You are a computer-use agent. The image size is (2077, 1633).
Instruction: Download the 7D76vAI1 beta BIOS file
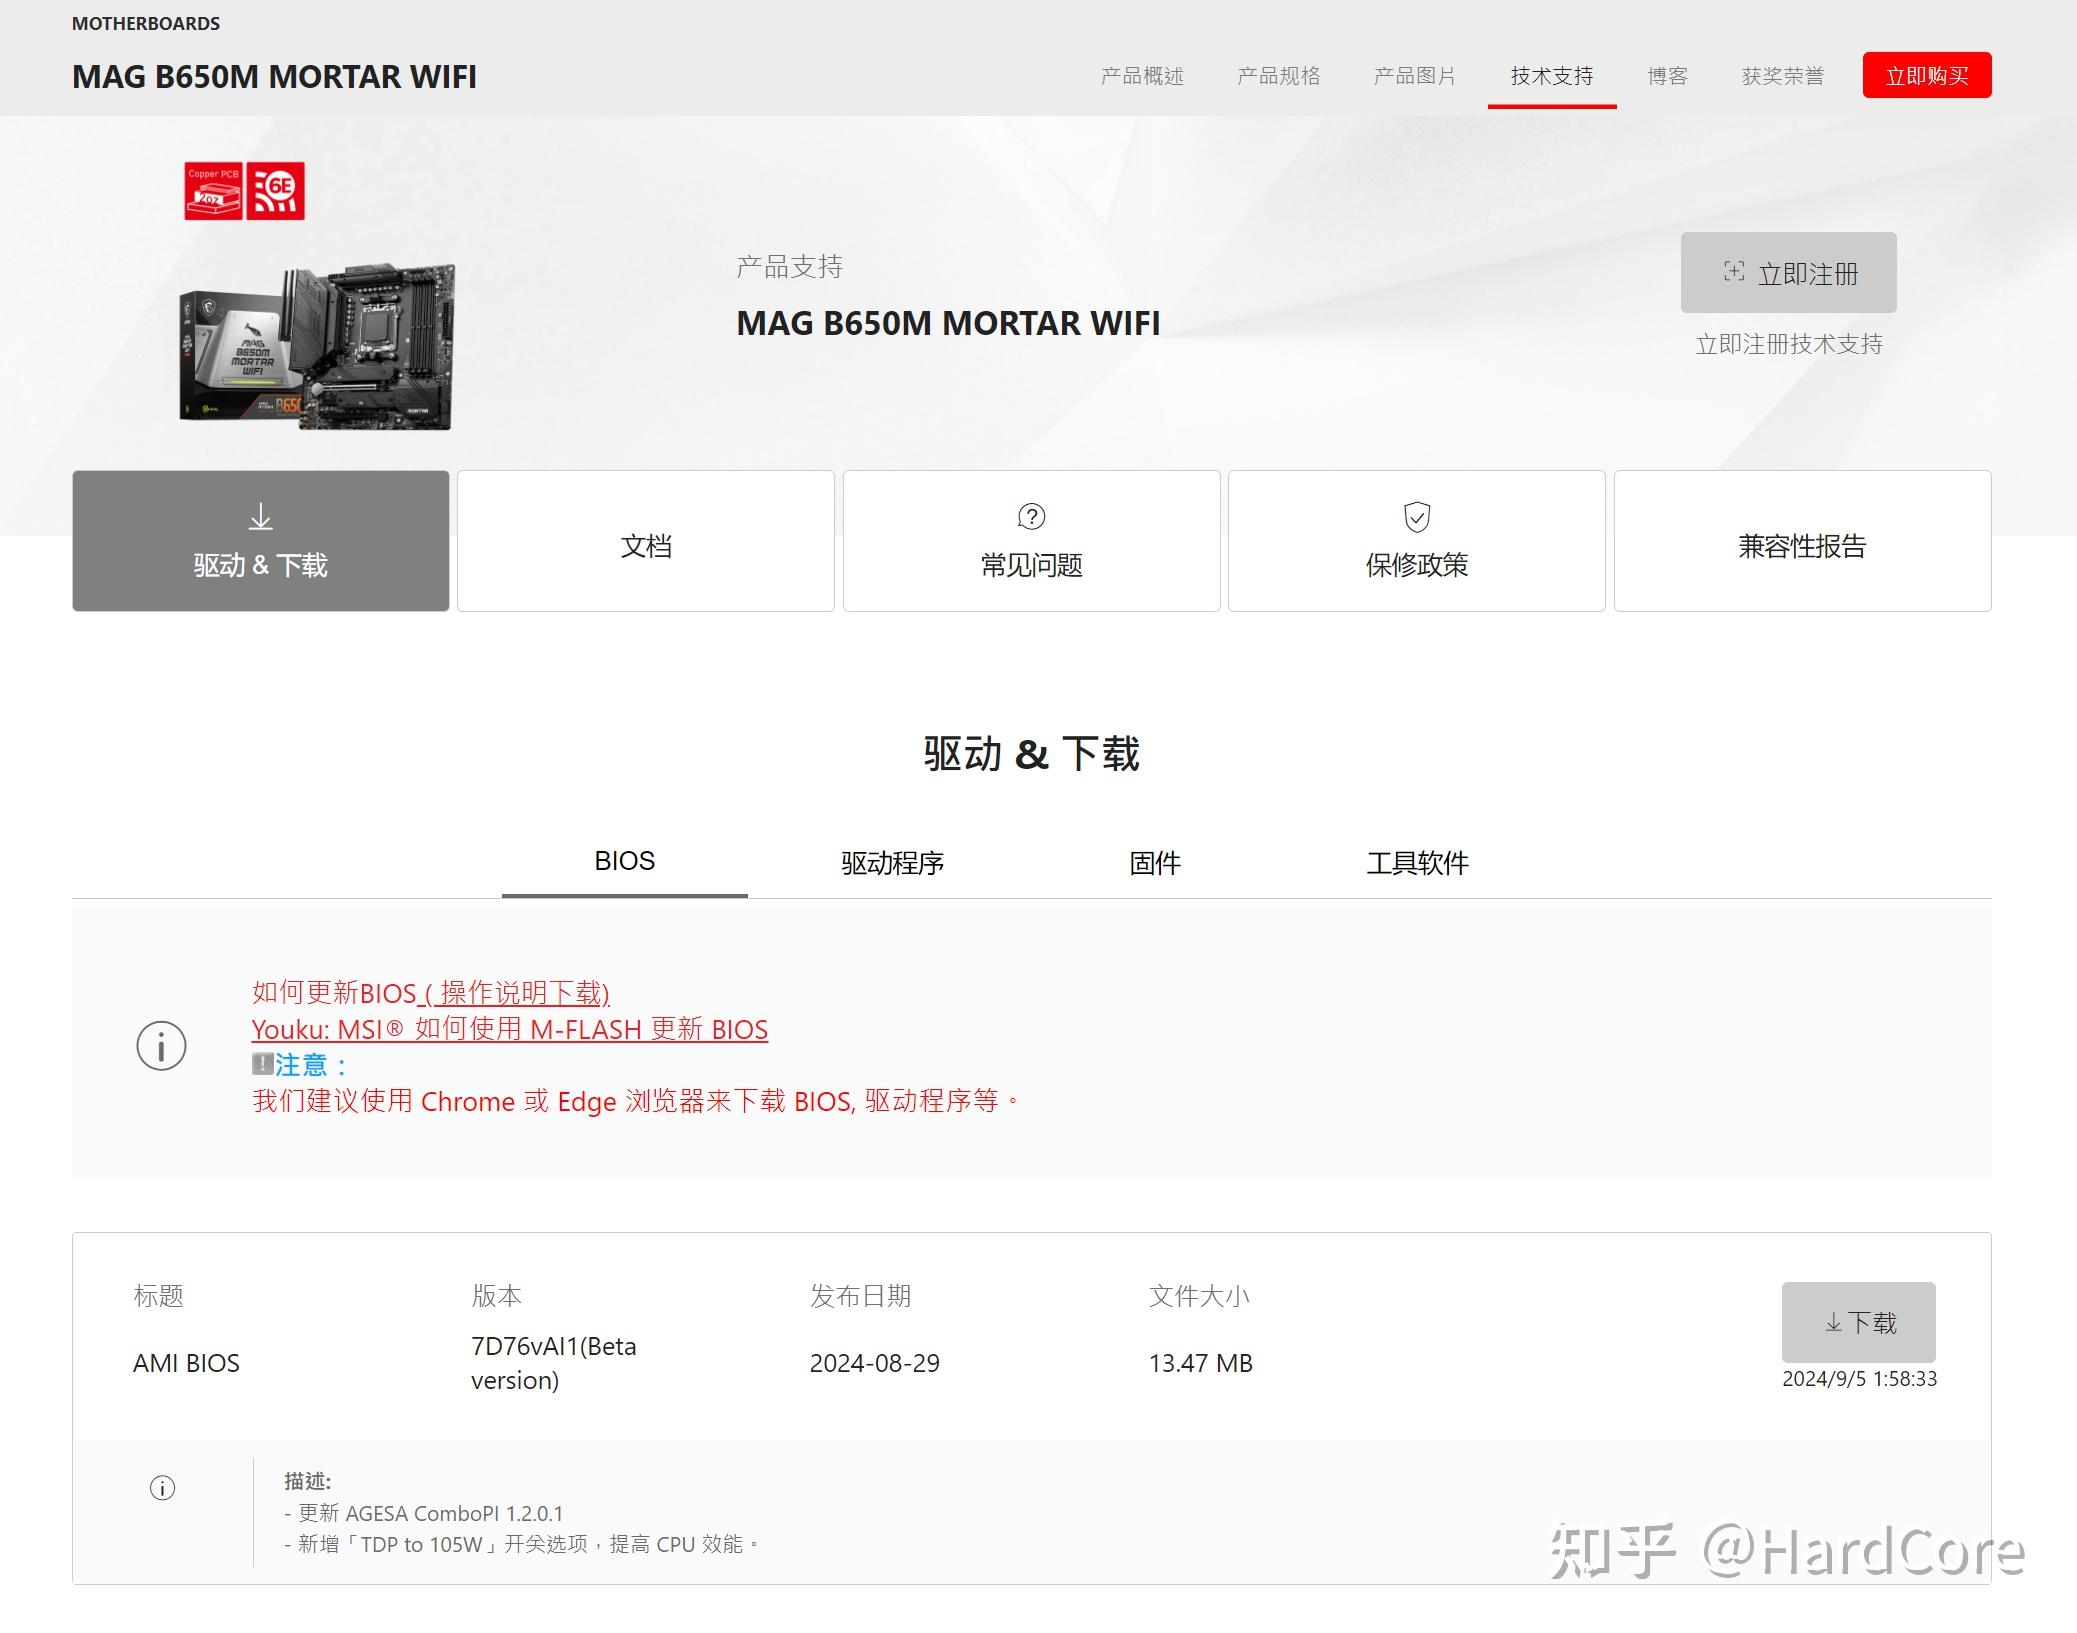point(1858,1323)
